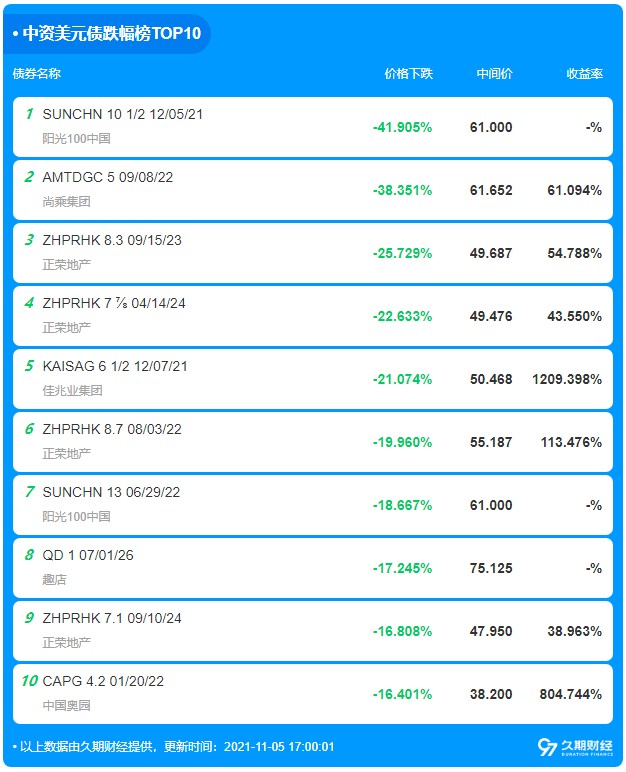The image size is (626, 772).
Task: Click the 久期财经 logo icon
Action: [x=547, y=747]
